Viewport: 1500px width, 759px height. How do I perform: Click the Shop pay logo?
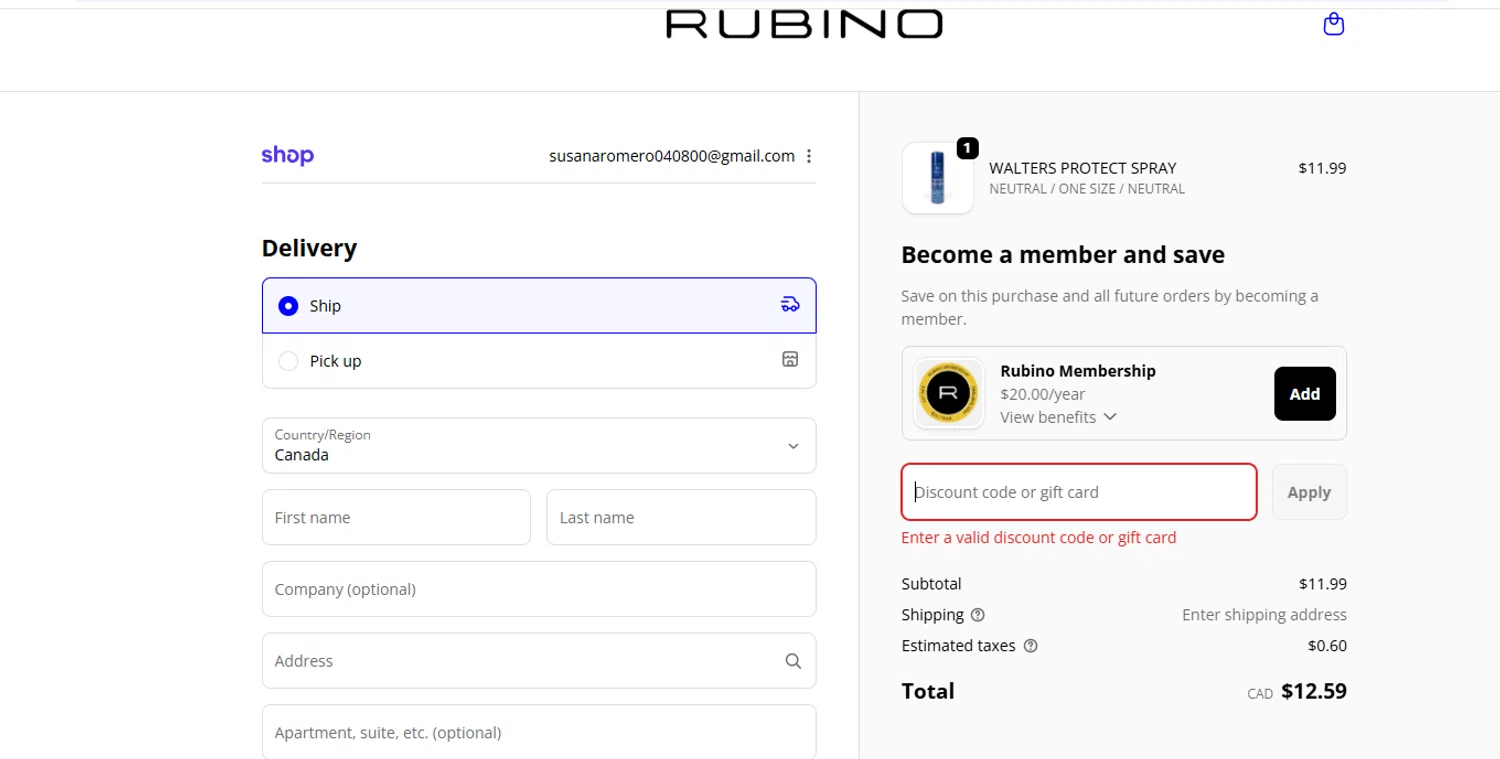click(x=288, y=155)
